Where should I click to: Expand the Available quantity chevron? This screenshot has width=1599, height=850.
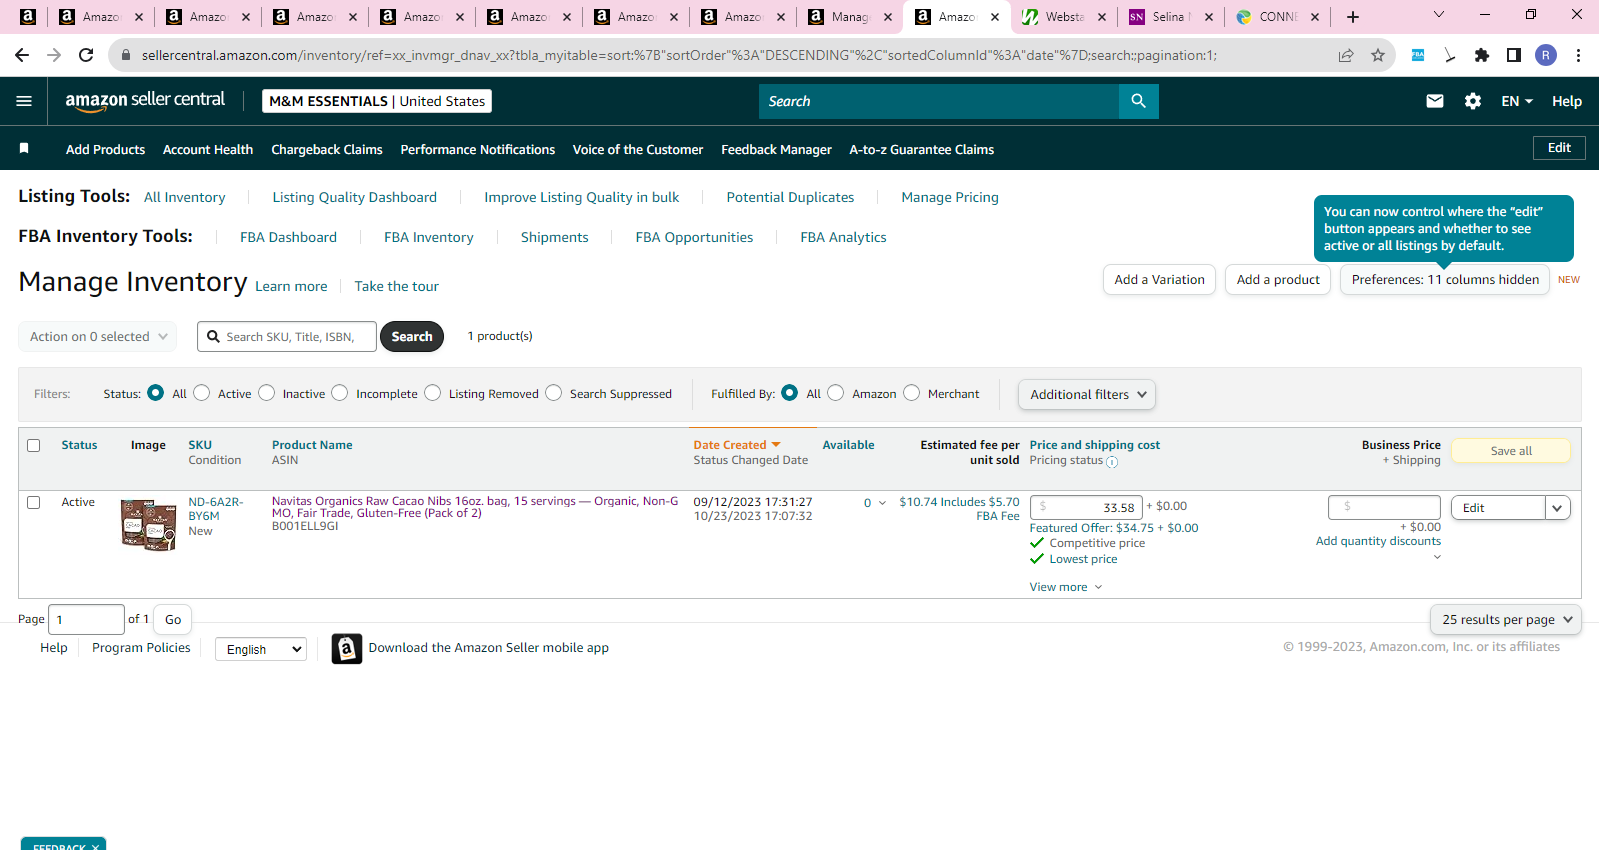point(882,503)
